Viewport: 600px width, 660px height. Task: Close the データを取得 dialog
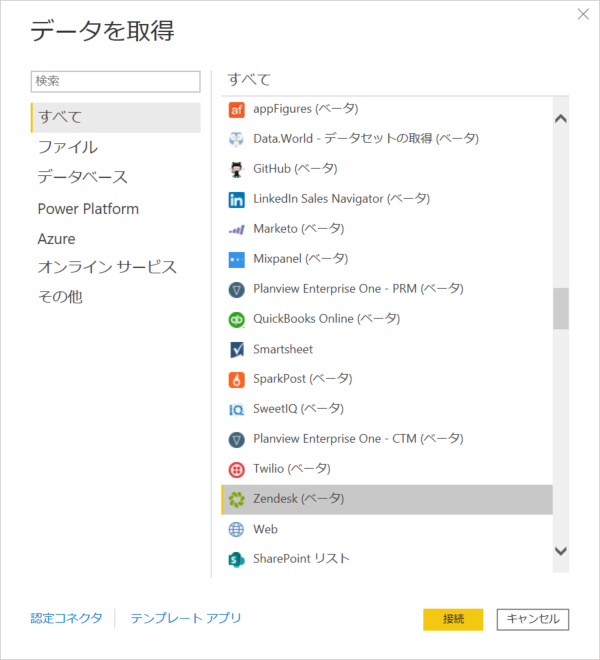point(583,14)
